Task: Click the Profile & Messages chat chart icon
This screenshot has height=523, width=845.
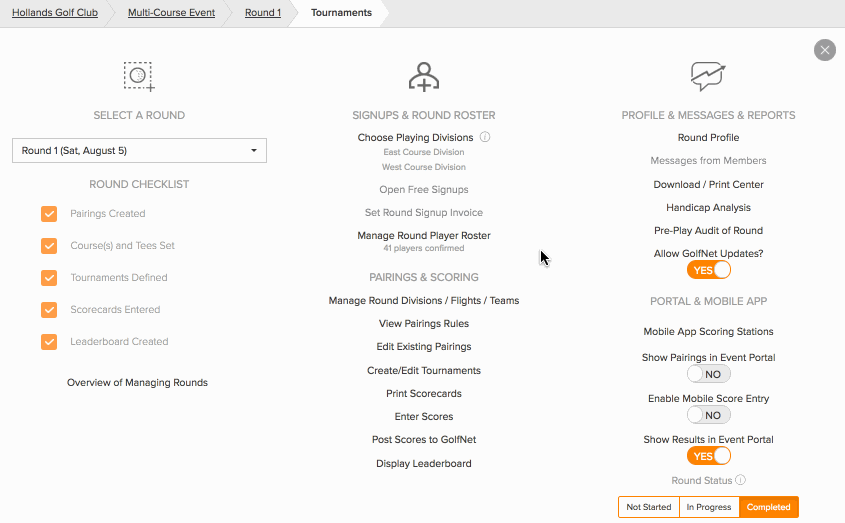Action: (x=708, y=77)
